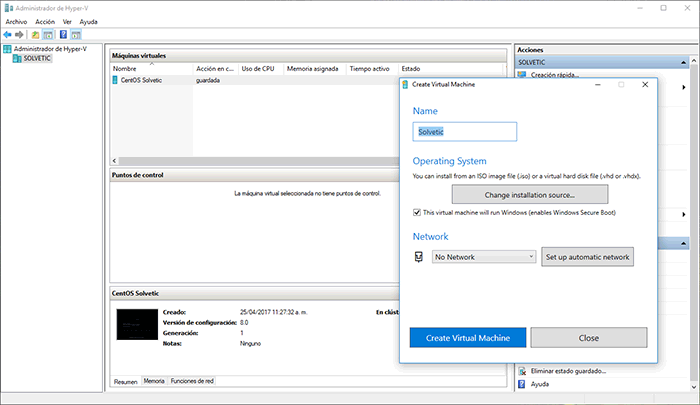Uncheck 'This virtual machine will run Windows'
The image size is (700, 405).
[x=417, y=213]
